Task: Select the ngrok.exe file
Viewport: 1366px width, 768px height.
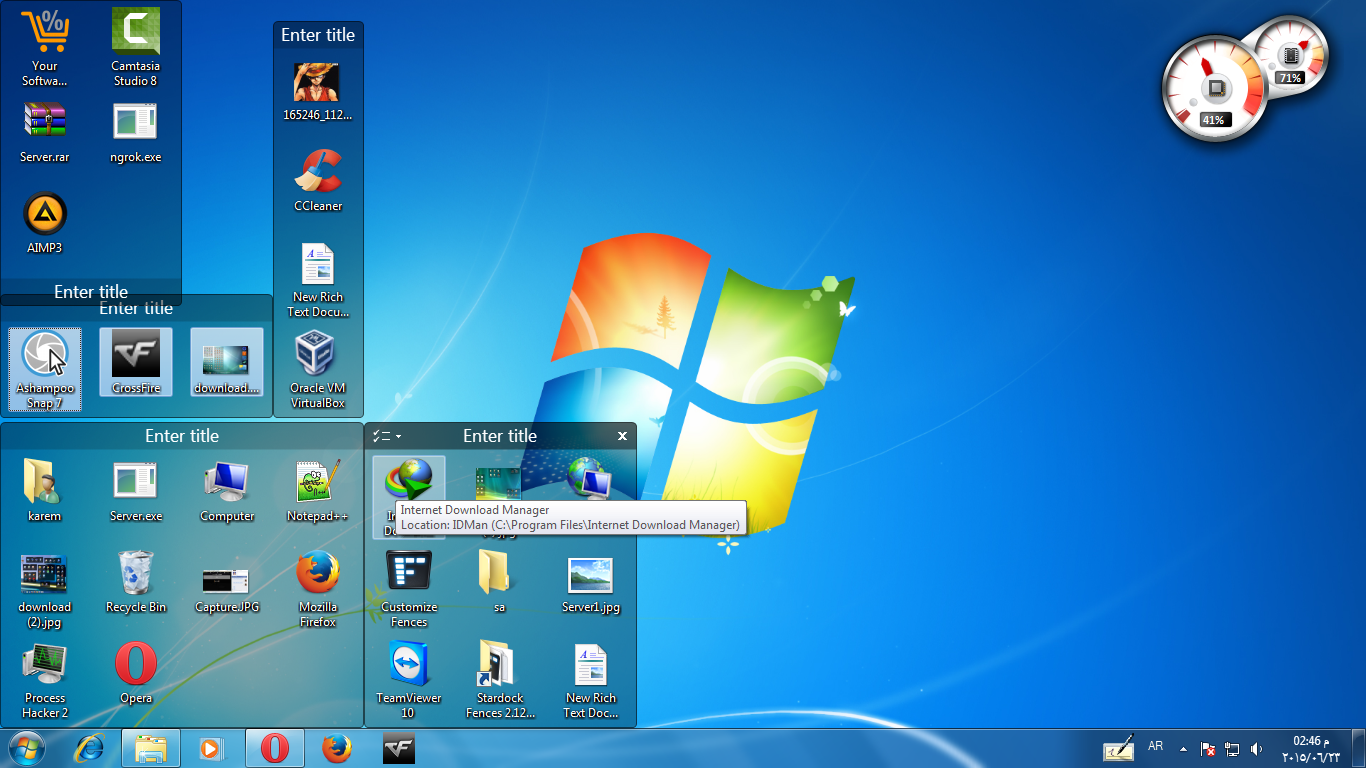Action: (x=136, y=132)
